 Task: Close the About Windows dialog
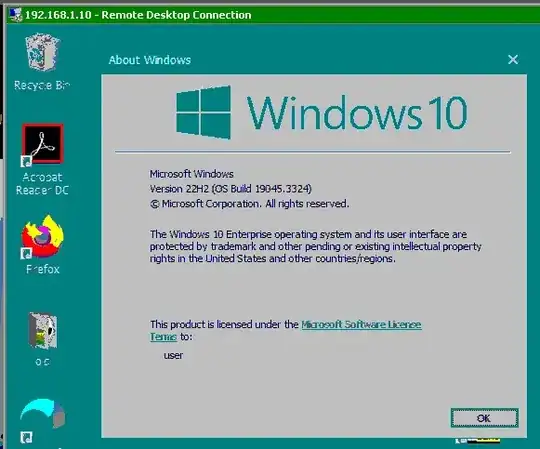[x=513, y=60]
